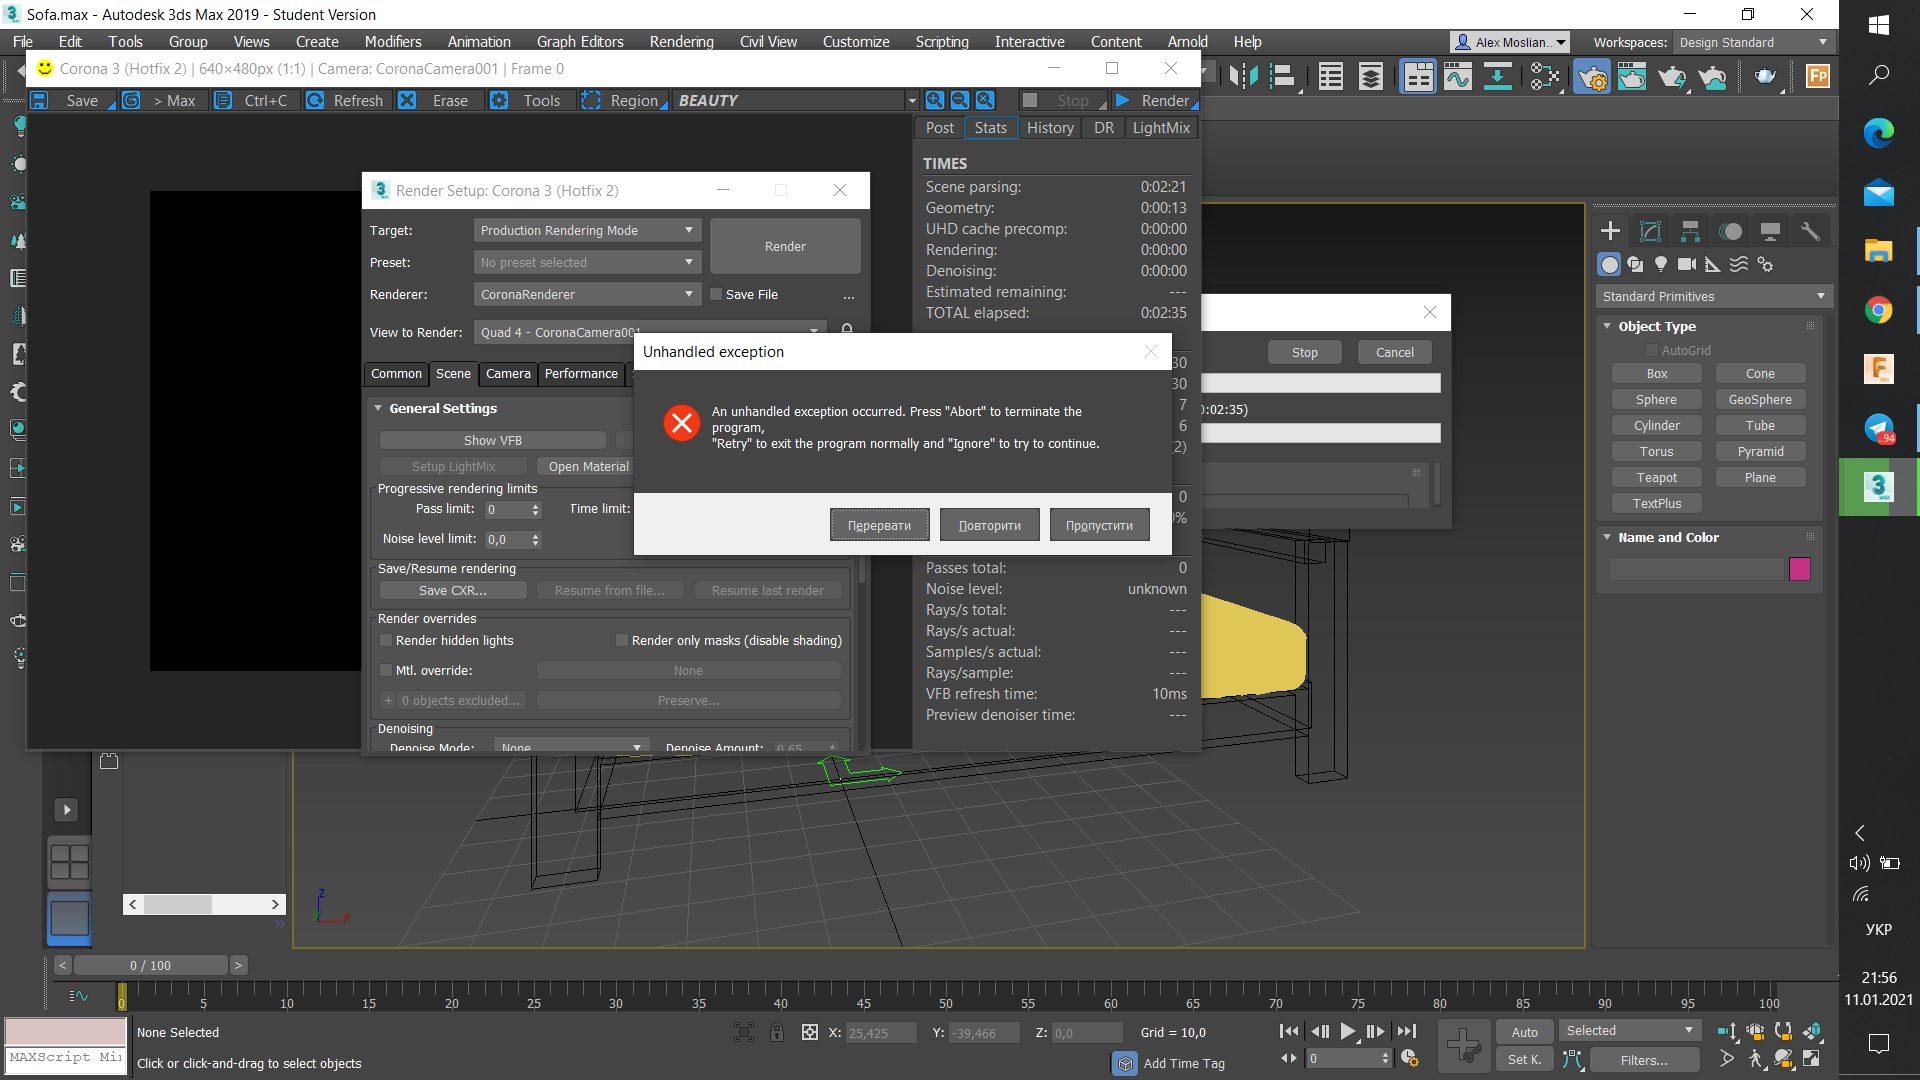Click the Render Production teapot icon
This screenshot has height=1080, width=1920.
coord(1672,76)
